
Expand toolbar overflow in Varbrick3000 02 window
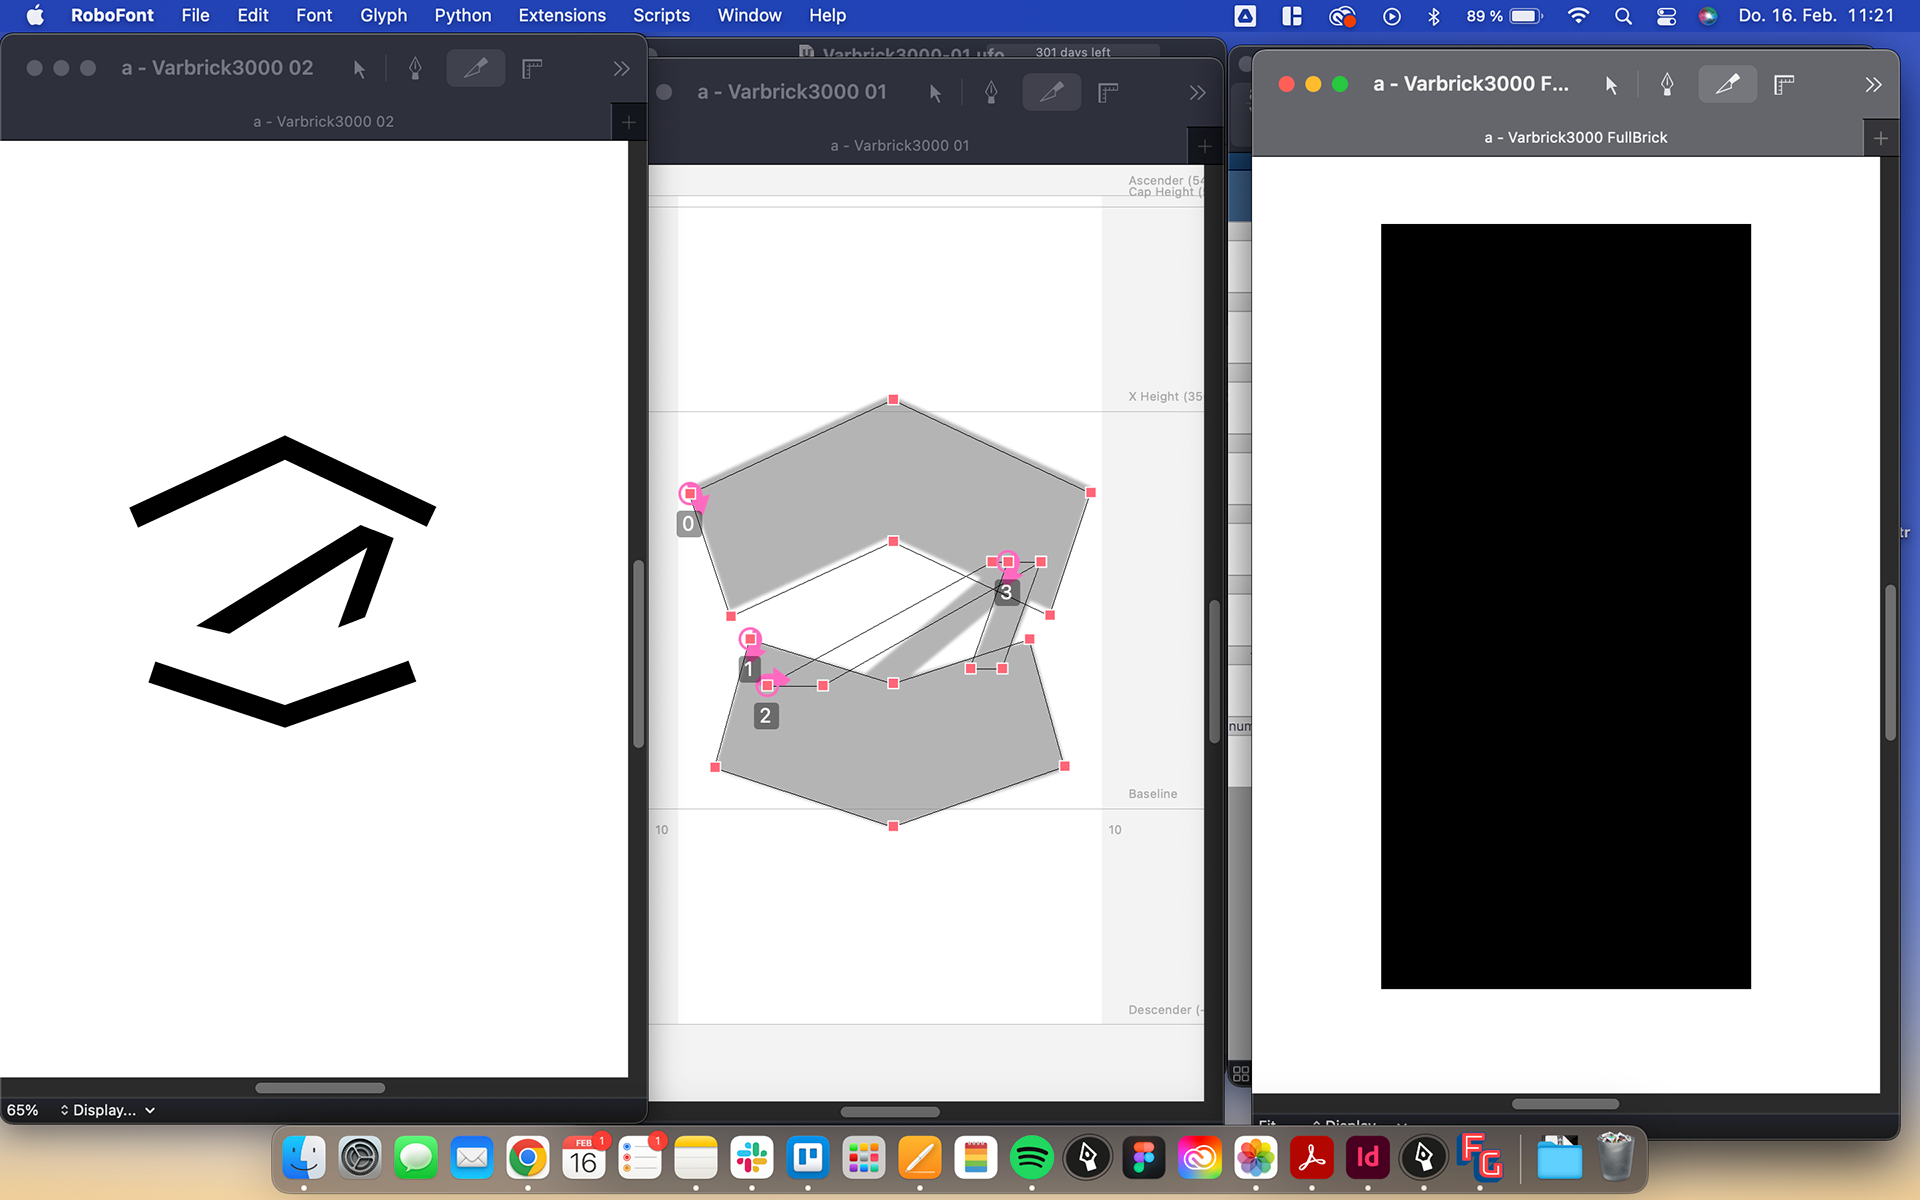[x=621, y=68]
